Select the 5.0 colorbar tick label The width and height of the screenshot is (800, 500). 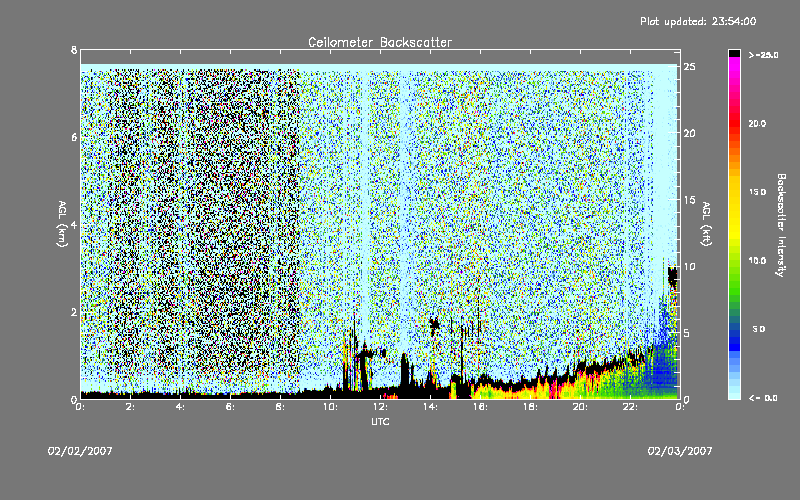(759, 330)
